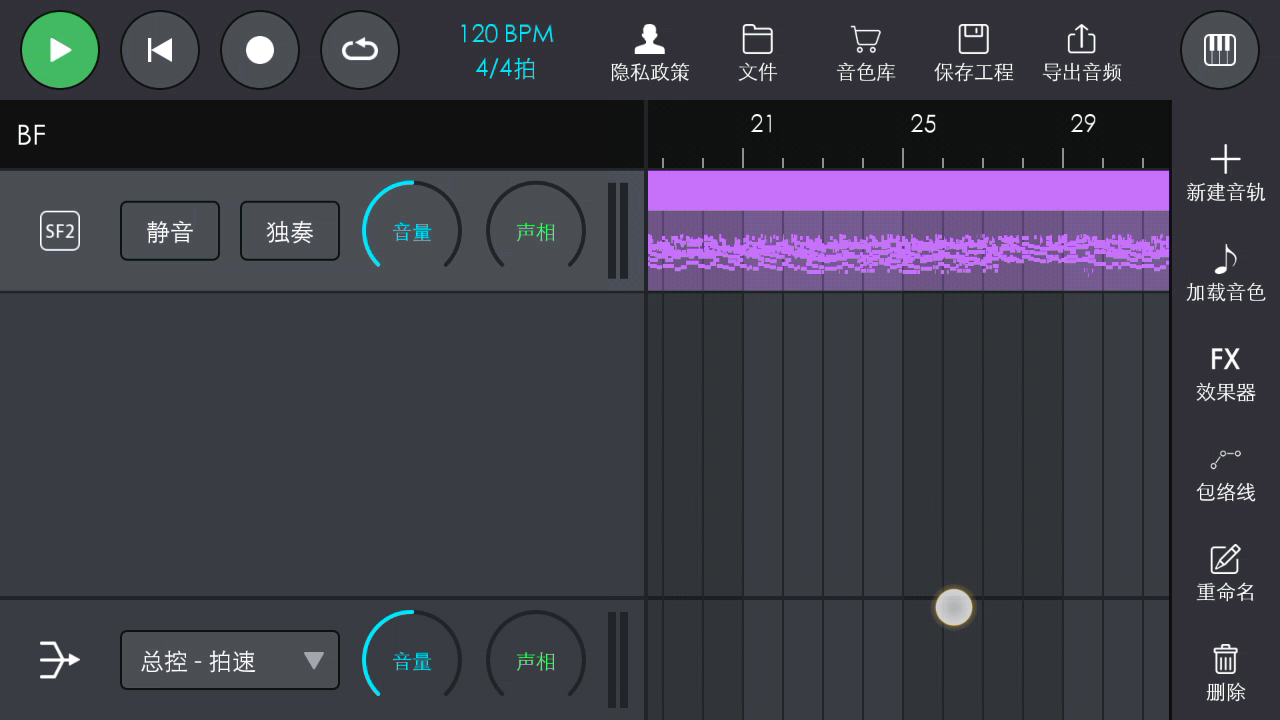Click the BF track level meter
Image resolution: width=1280 pixels, height=720 pixels.
tap(618, 230)
